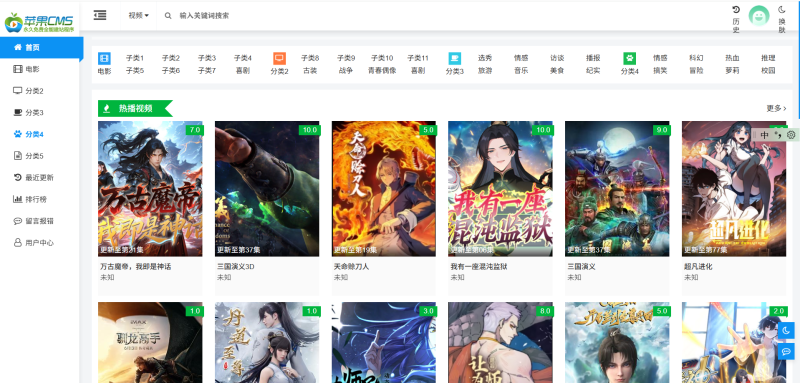Open the 视频 search type dropdown
Image resolution: width=800 pixels, height=383 pixels.
pyautogui.click(x=138, y=15)
